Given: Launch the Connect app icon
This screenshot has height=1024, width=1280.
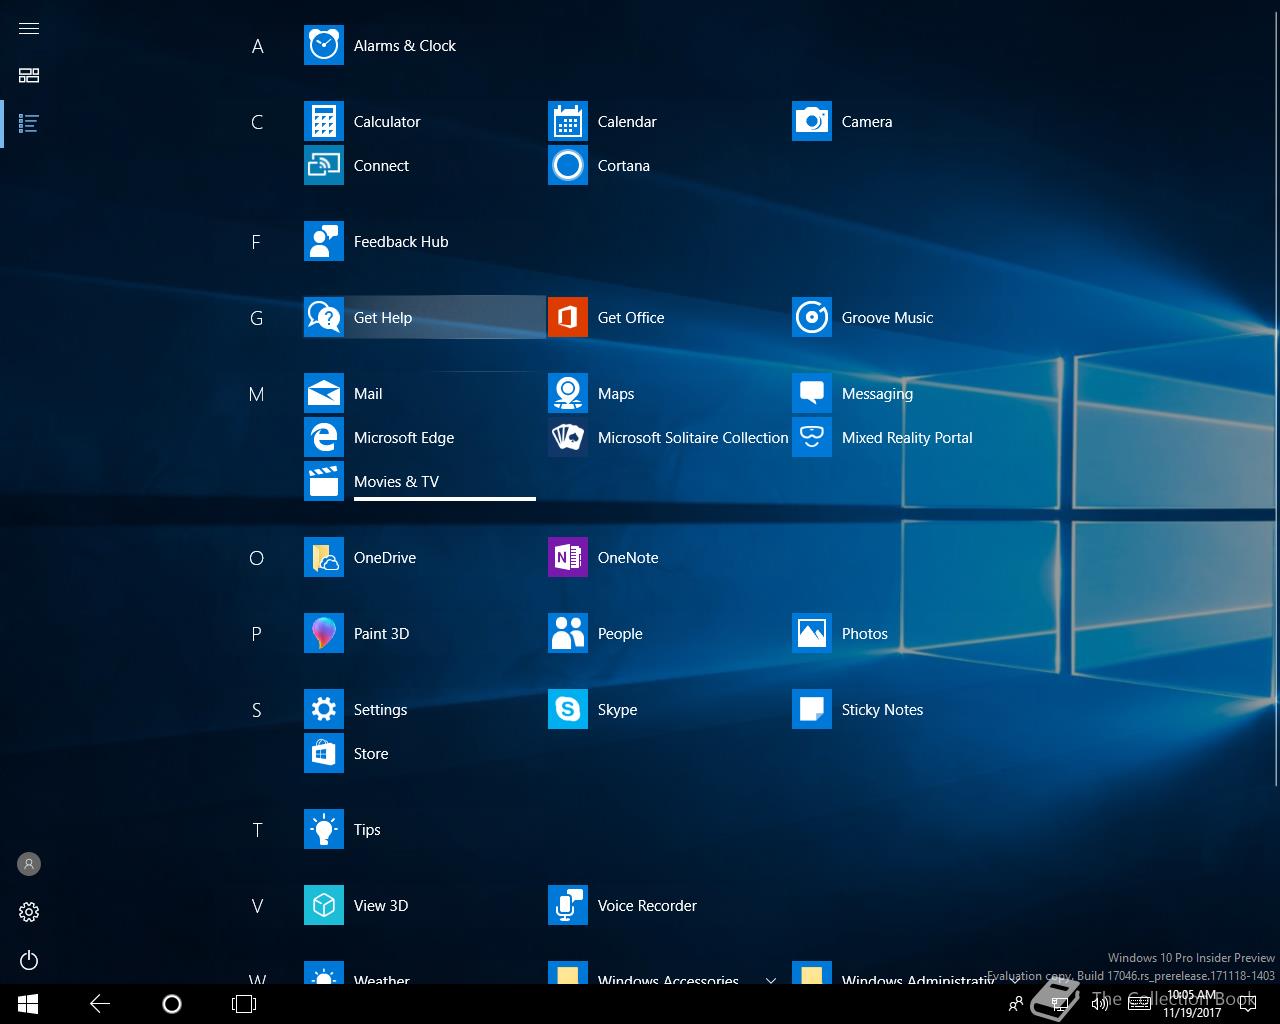Looking at the screenshot, I should [324, 166].
